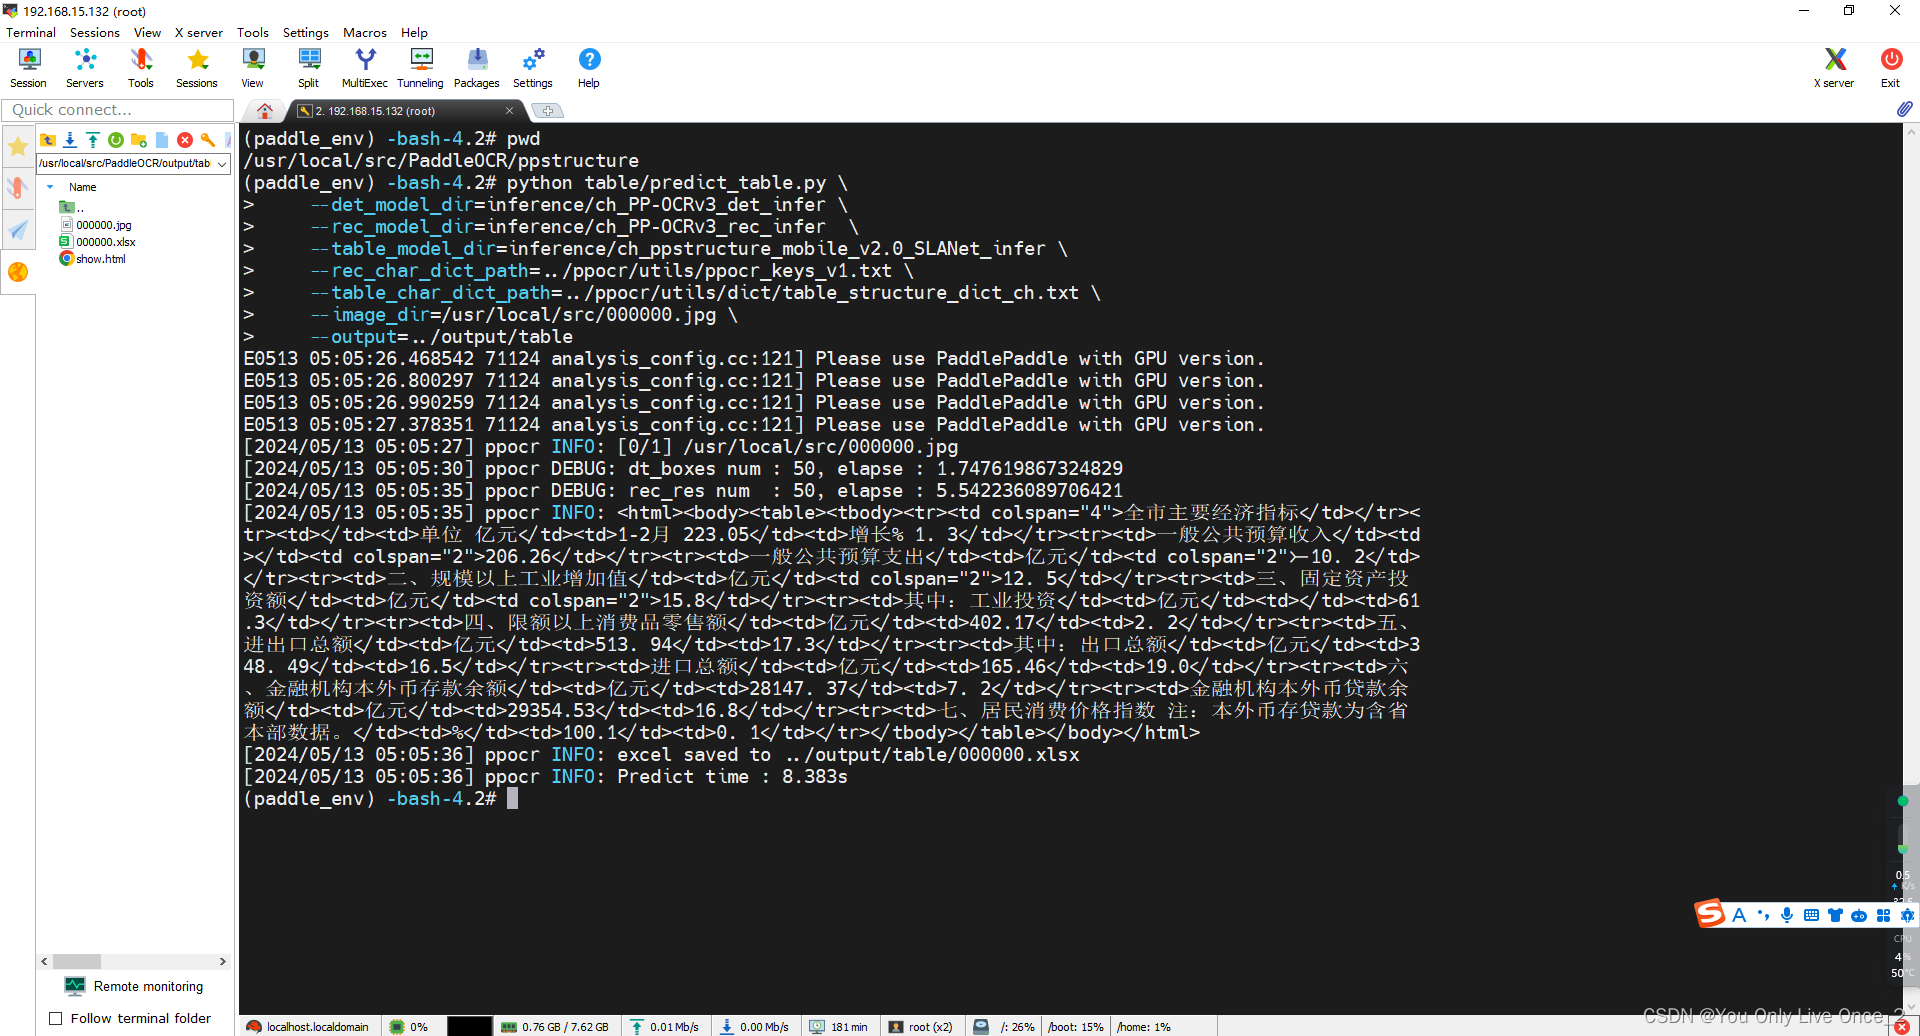Open the Session toolbar button
Screen dimensions: 1920x1036
[x=29, y=68]
